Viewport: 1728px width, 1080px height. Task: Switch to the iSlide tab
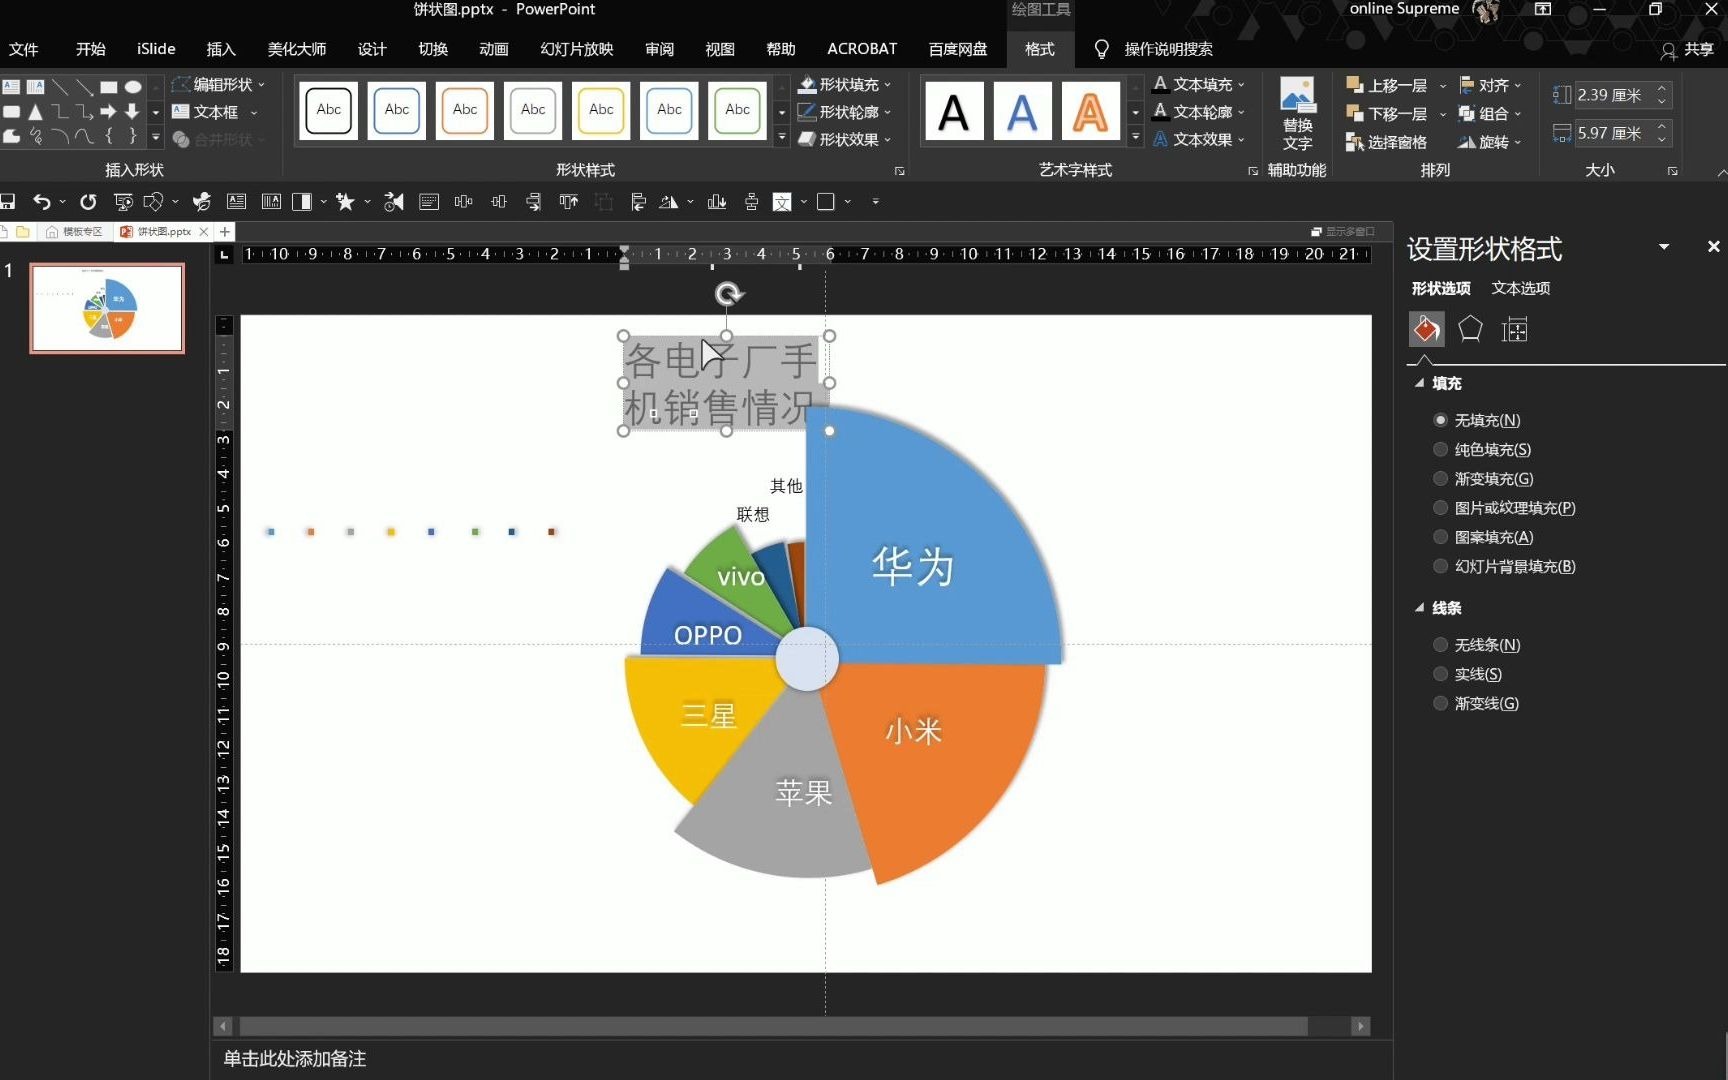tap(156, 49)
